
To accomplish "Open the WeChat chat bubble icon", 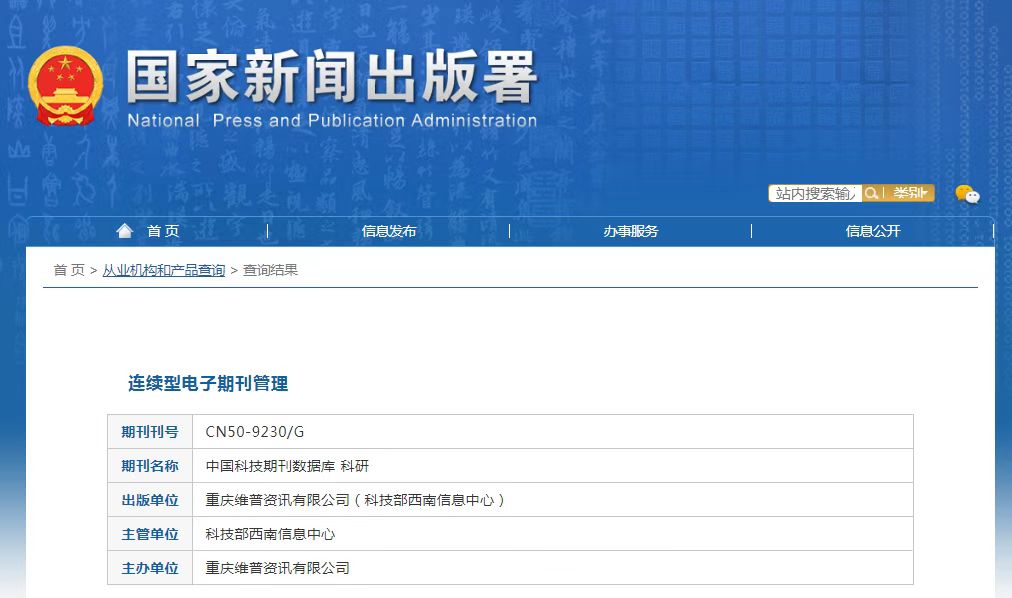I will [967, 194].
